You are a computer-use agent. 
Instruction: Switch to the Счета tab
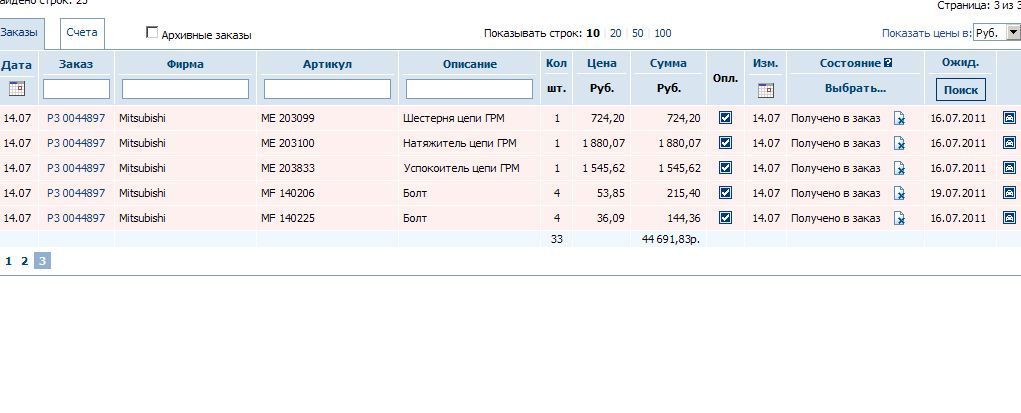pyautogui.click(x=81, y=32)
